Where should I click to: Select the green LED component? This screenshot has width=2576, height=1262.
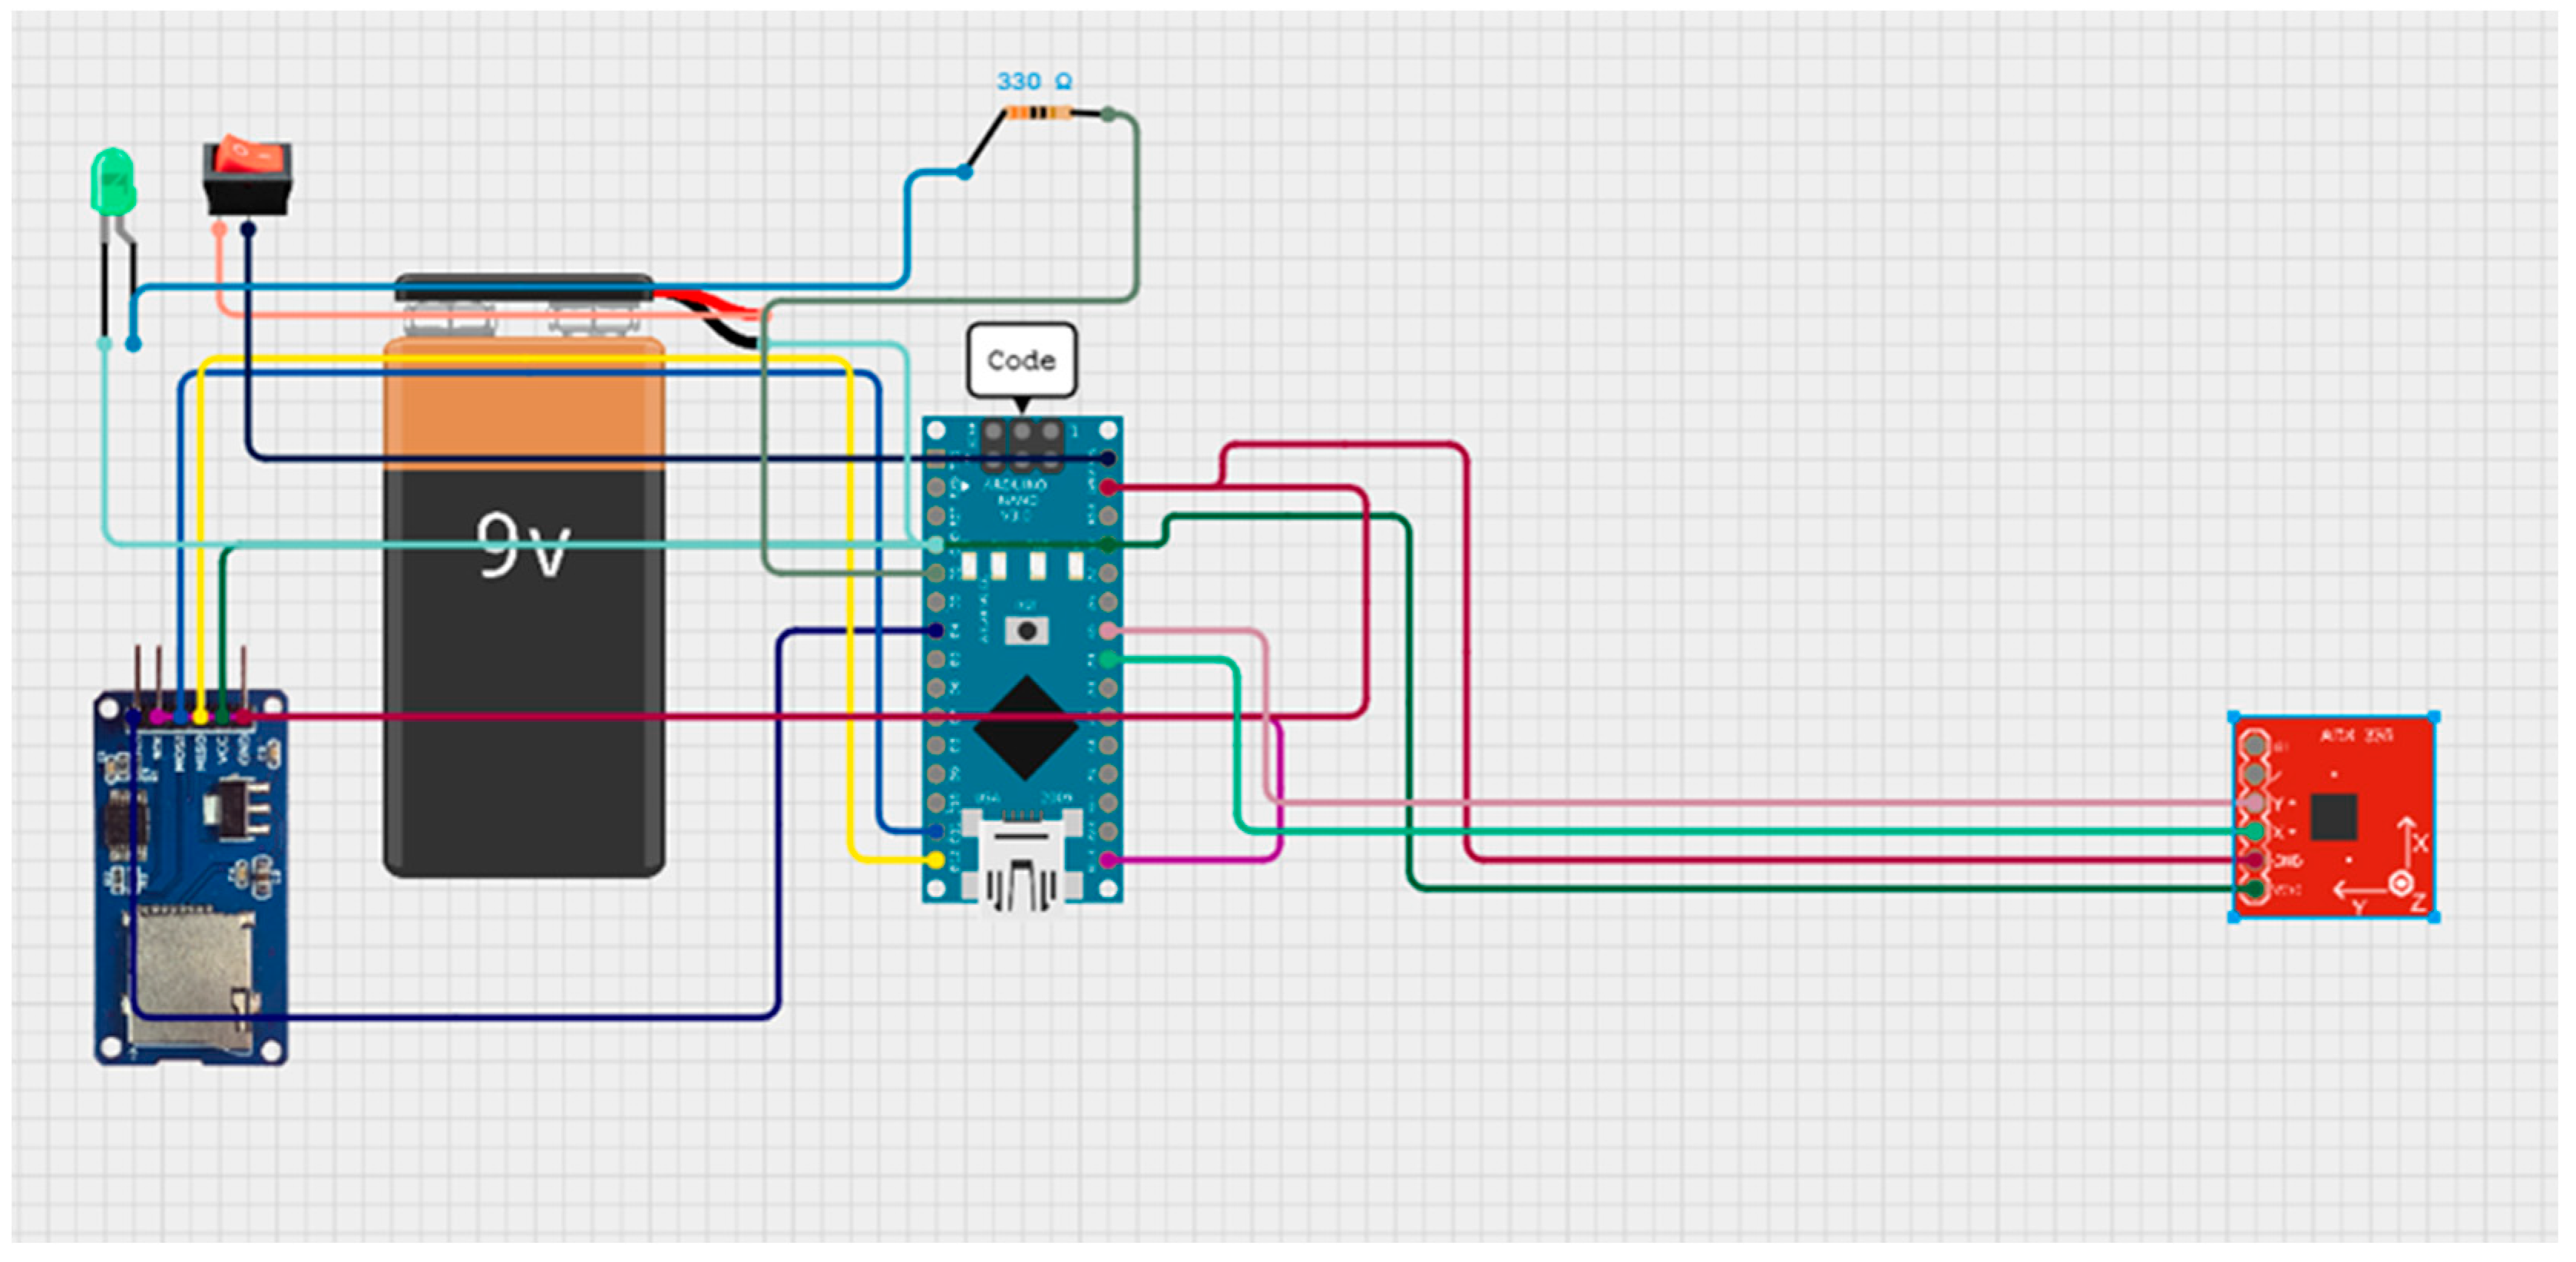coord(112,182)
